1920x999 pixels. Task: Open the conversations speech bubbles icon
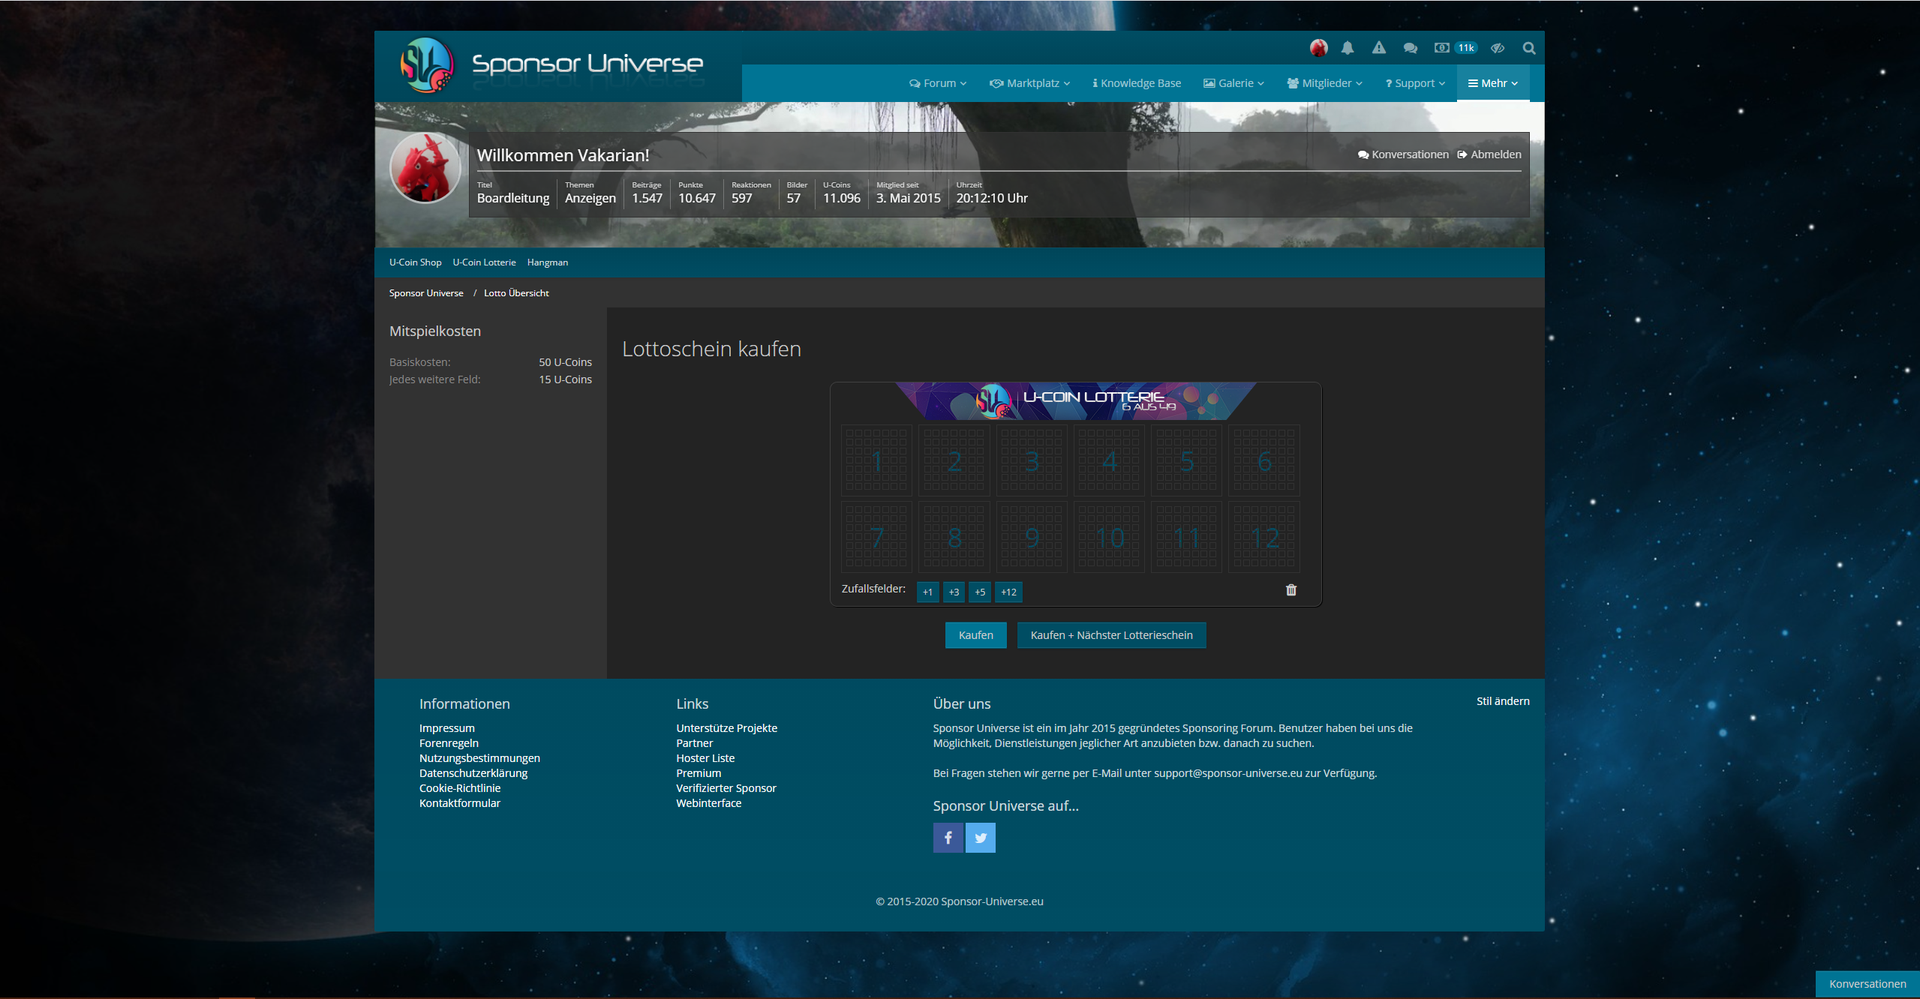tap(1410, 48)
